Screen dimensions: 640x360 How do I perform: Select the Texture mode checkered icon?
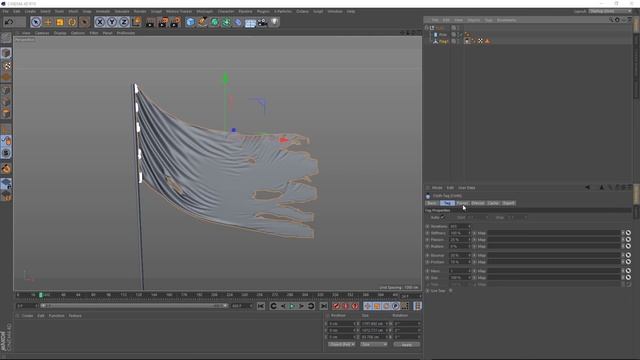point(6,65)
